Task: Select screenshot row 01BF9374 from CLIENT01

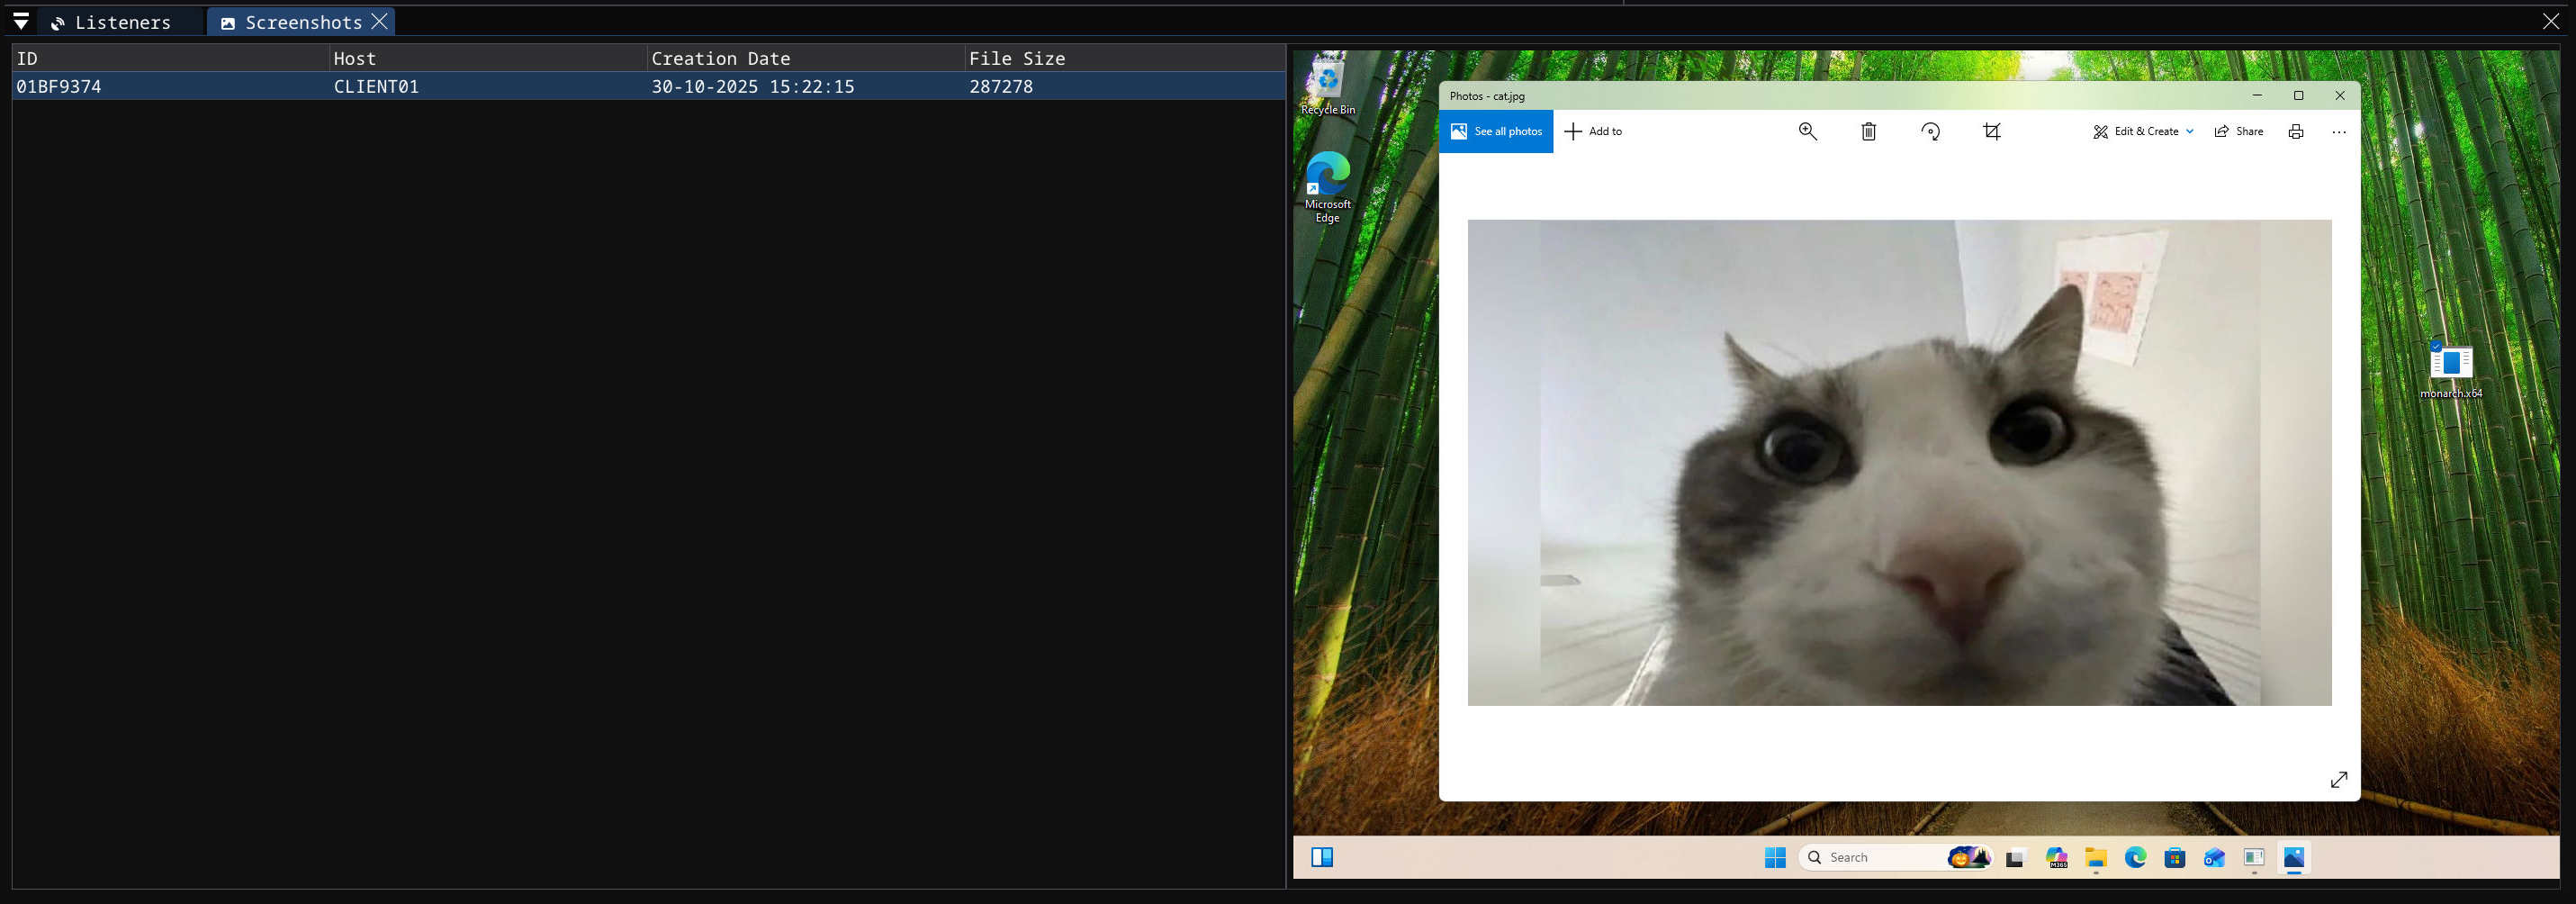Action: click(x=400, y=86)
